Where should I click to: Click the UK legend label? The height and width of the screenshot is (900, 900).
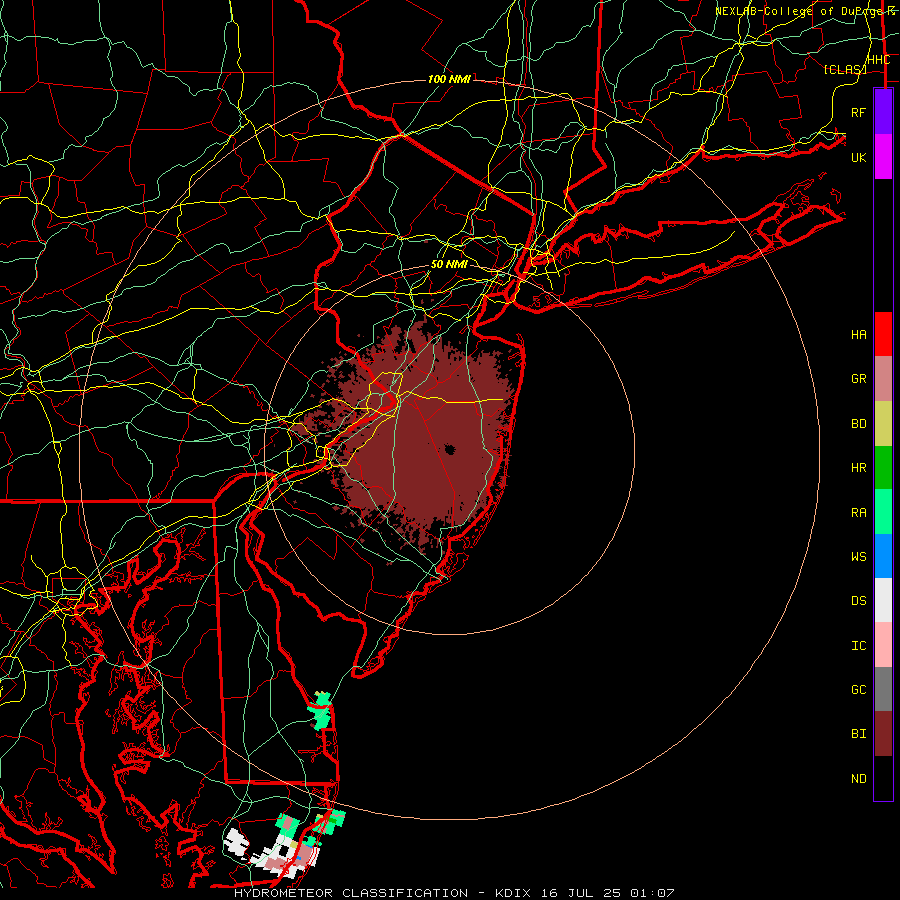[x=858, y=157]
